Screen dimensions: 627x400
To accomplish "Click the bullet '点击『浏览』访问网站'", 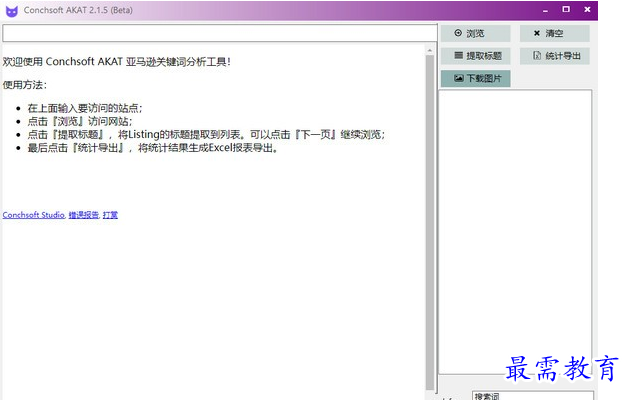I will (80, 121).
